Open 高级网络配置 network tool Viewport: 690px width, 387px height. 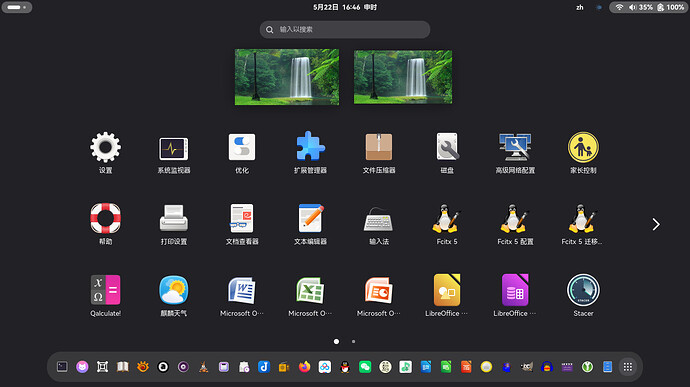[515, 152]
